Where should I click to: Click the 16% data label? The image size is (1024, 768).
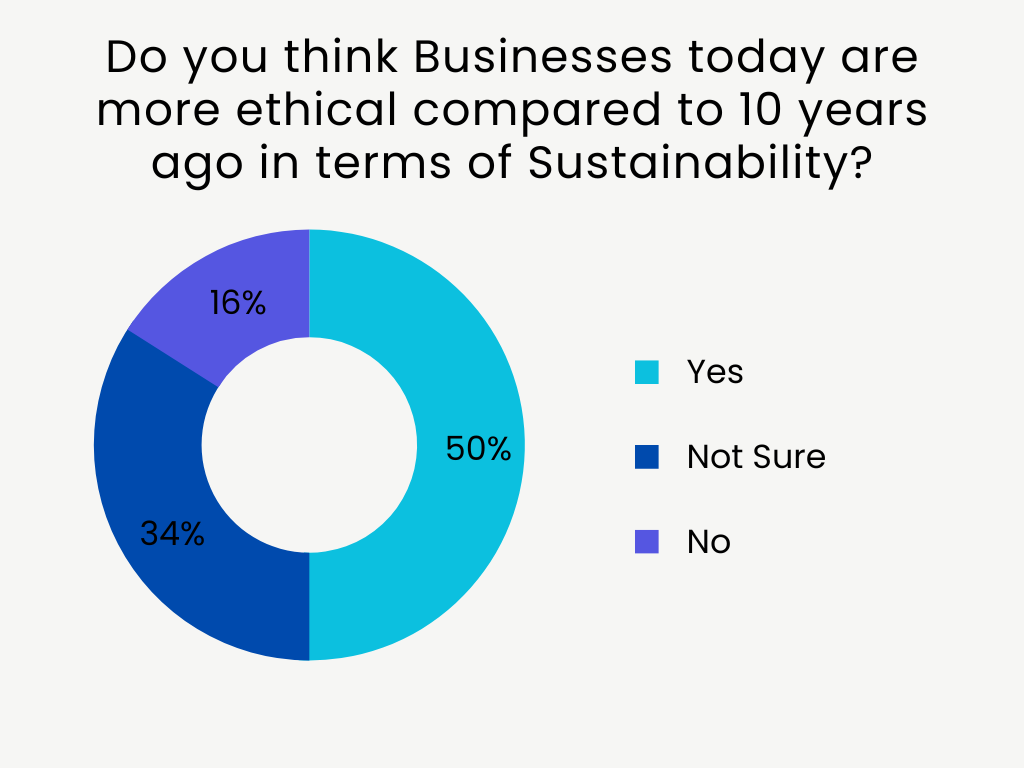[x=238, y=303]
